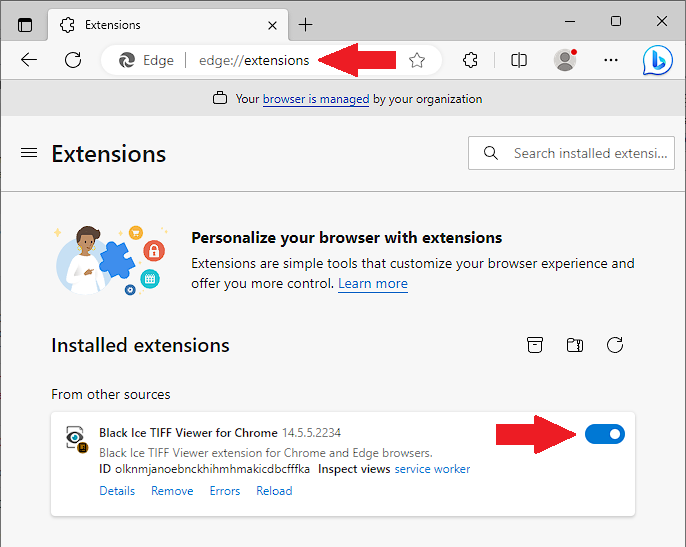The width and height of the screenshot is (686, 547).
Task: Open Bing chat sidebar icon
Action: [658, 60]
